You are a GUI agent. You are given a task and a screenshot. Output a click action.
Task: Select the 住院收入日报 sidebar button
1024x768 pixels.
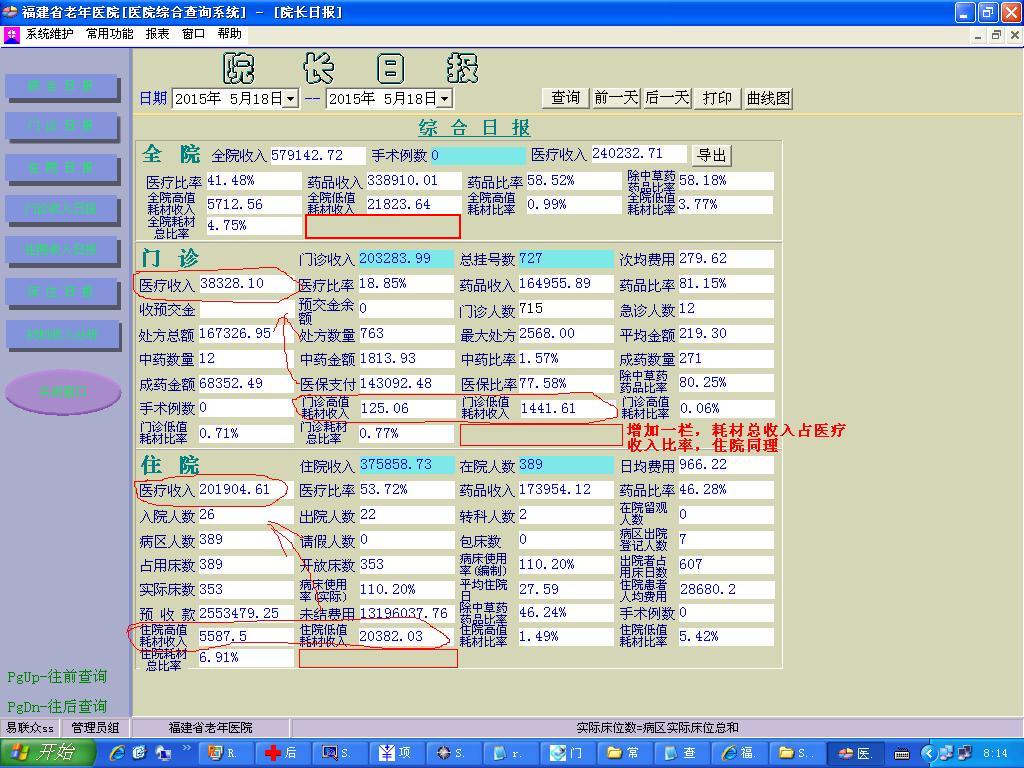(x=61, y=250)
